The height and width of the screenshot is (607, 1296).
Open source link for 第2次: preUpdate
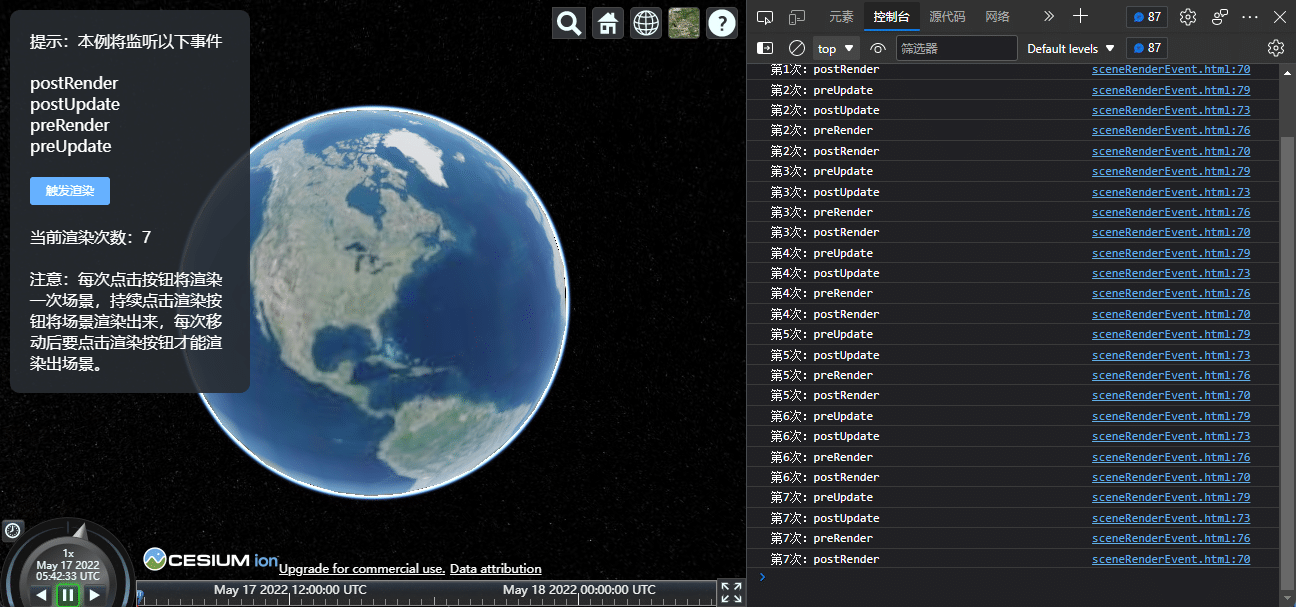[x=1171, y=90]
